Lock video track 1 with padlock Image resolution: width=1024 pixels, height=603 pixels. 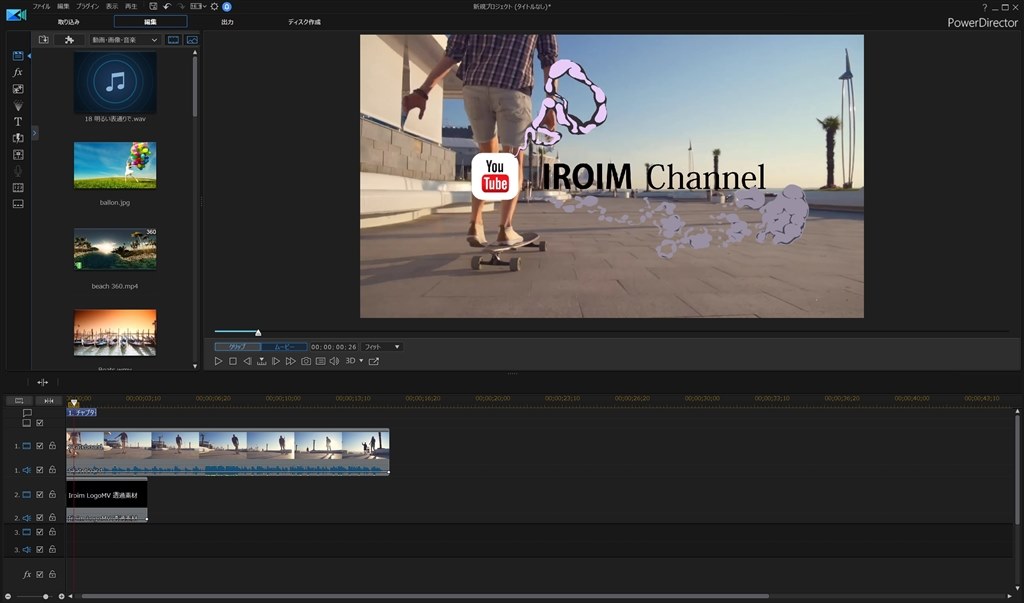tap(52, 446)
